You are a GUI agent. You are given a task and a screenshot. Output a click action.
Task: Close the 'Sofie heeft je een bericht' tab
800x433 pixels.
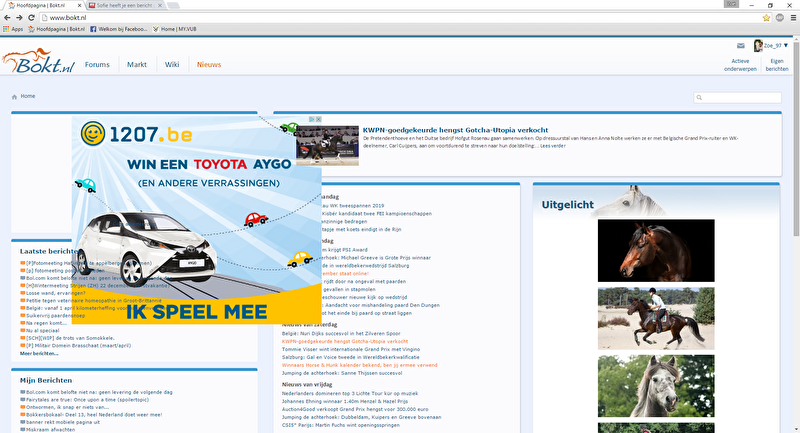pyautogui.click(x=160, y=5)
